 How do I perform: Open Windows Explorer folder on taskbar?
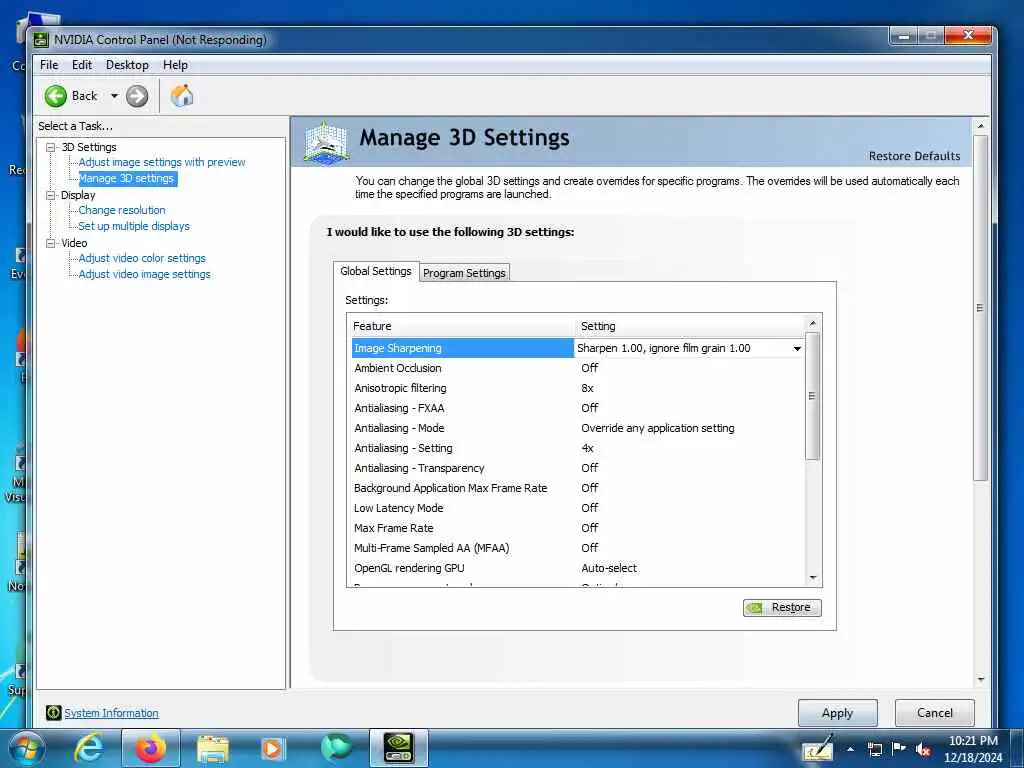click(212, 748)
